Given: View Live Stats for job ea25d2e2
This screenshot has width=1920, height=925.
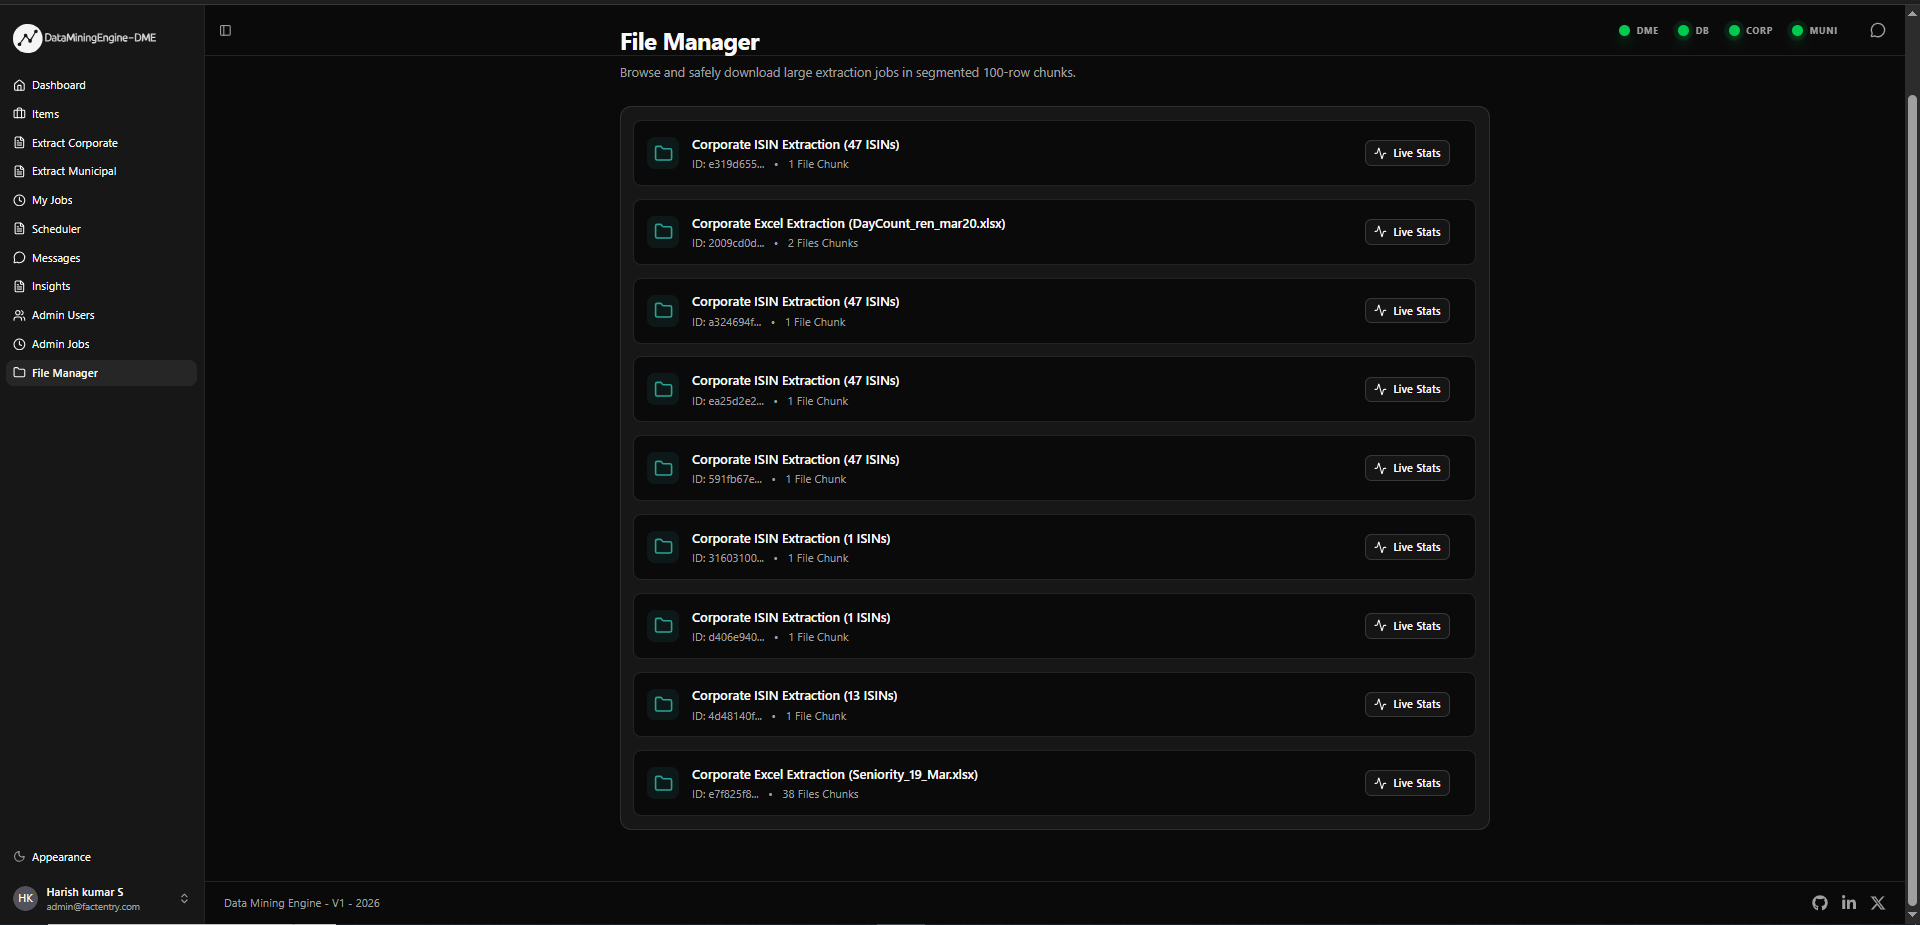Looking at the screenshot, I should 1407,389.
